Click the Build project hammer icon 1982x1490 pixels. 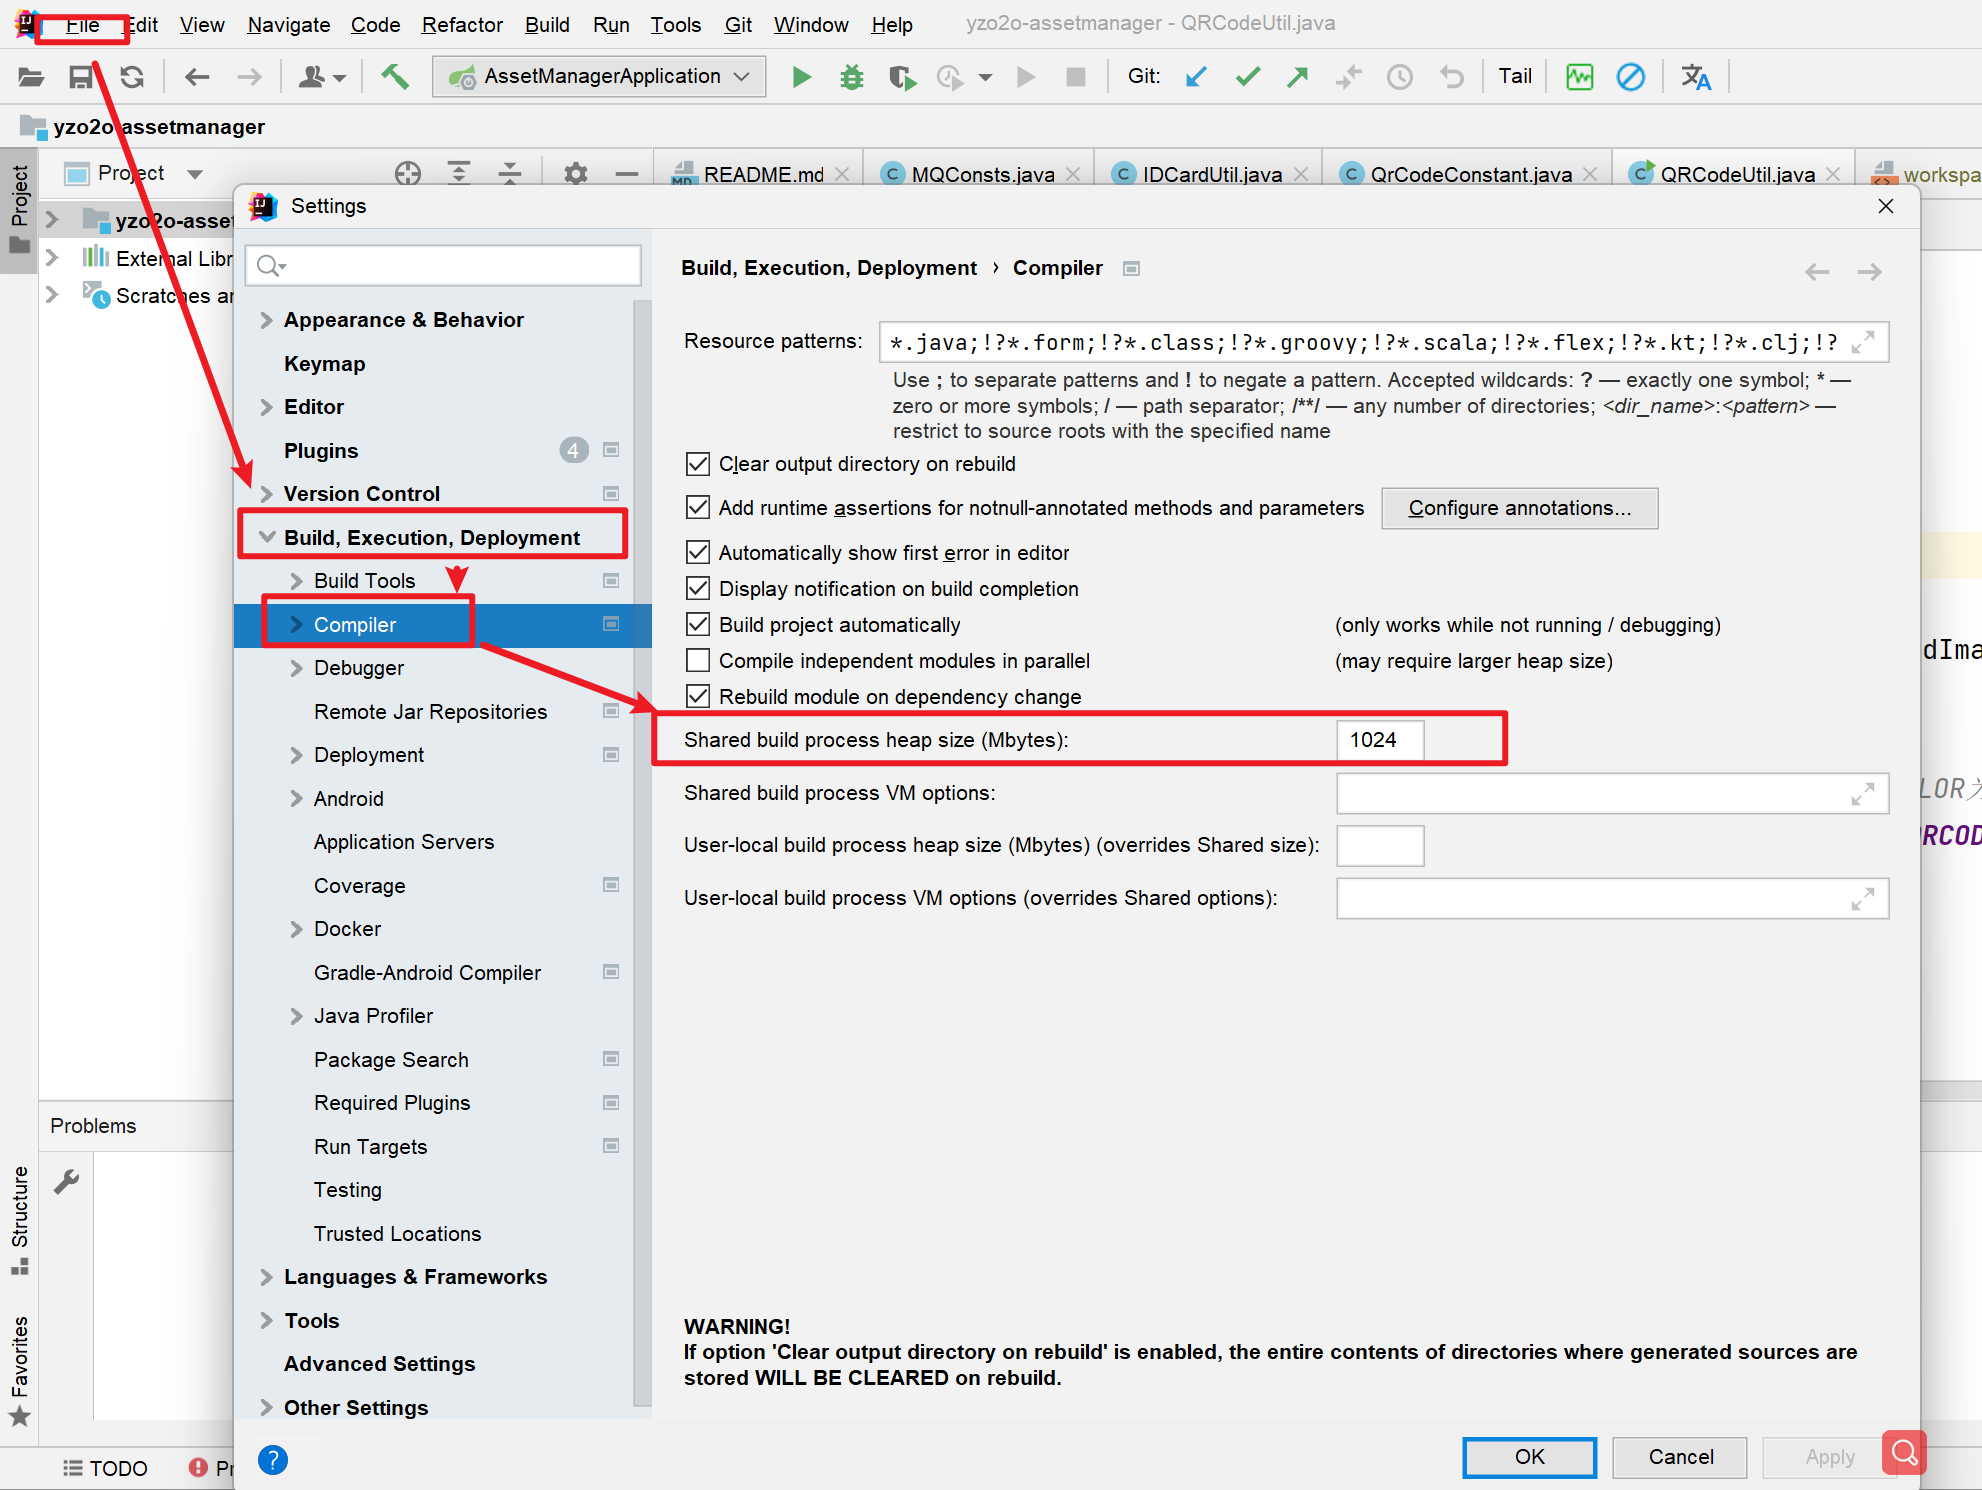(x=395, y=77)
